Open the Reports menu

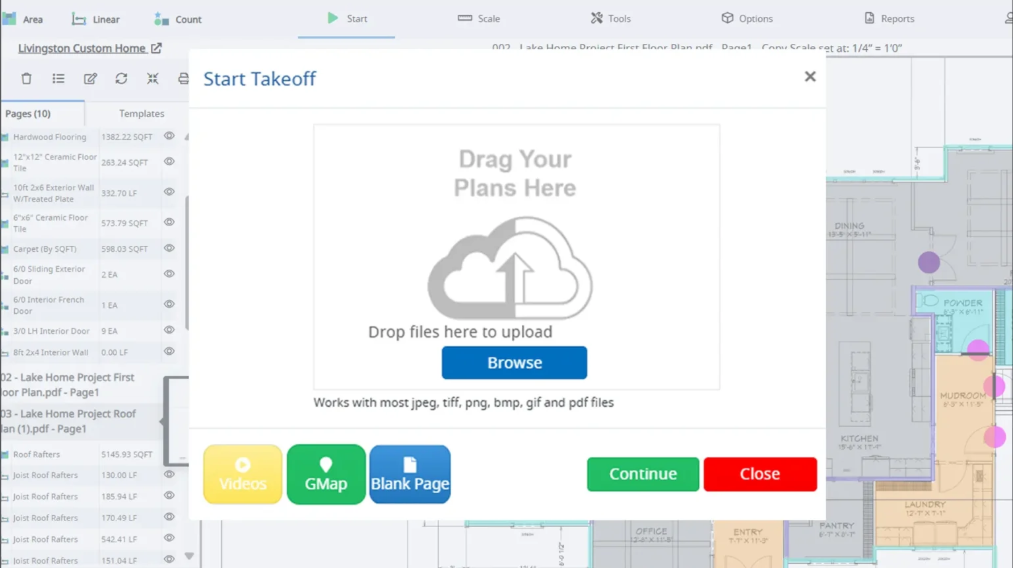(889, 19)
